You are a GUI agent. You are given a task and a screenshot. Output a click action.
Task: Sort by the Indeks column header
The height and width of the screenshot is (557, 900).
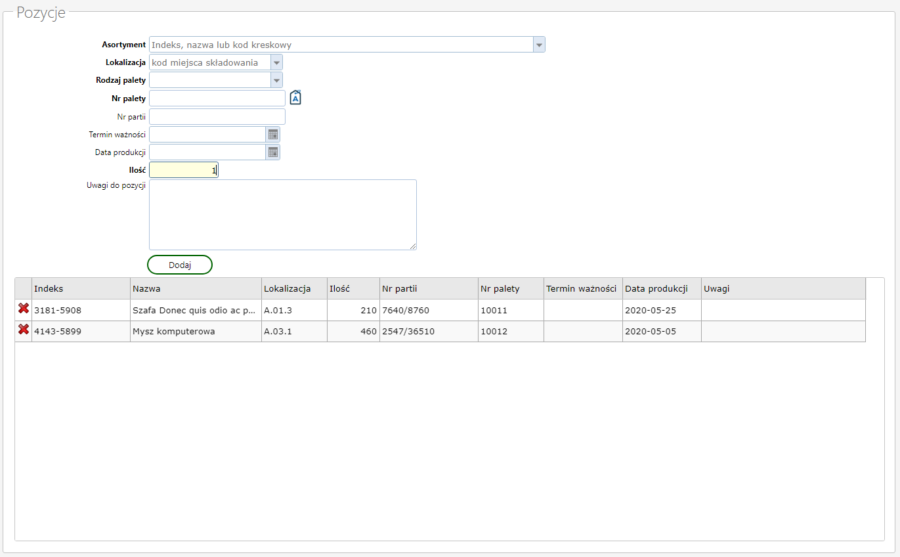click(x=81, y=289)
